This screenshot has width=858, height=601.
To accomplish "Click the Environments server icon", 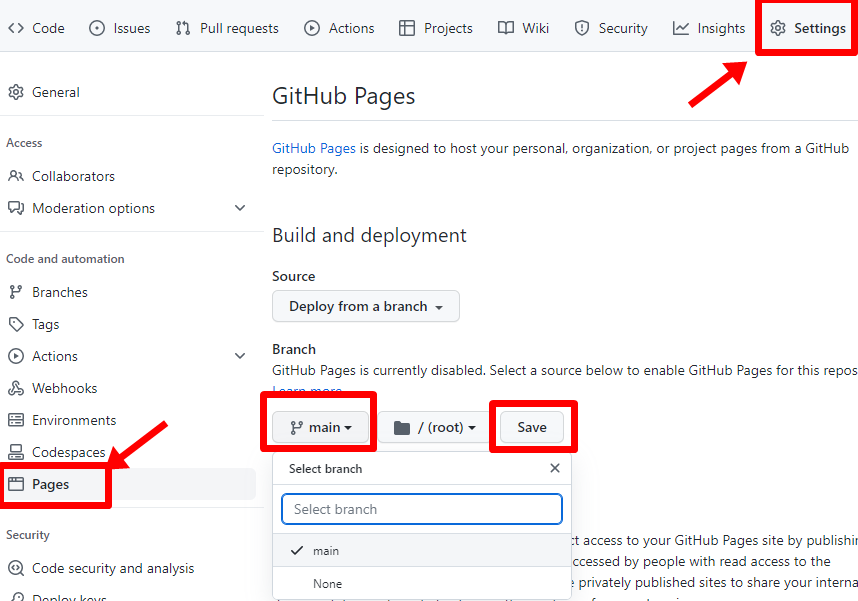I will point(16,420).
